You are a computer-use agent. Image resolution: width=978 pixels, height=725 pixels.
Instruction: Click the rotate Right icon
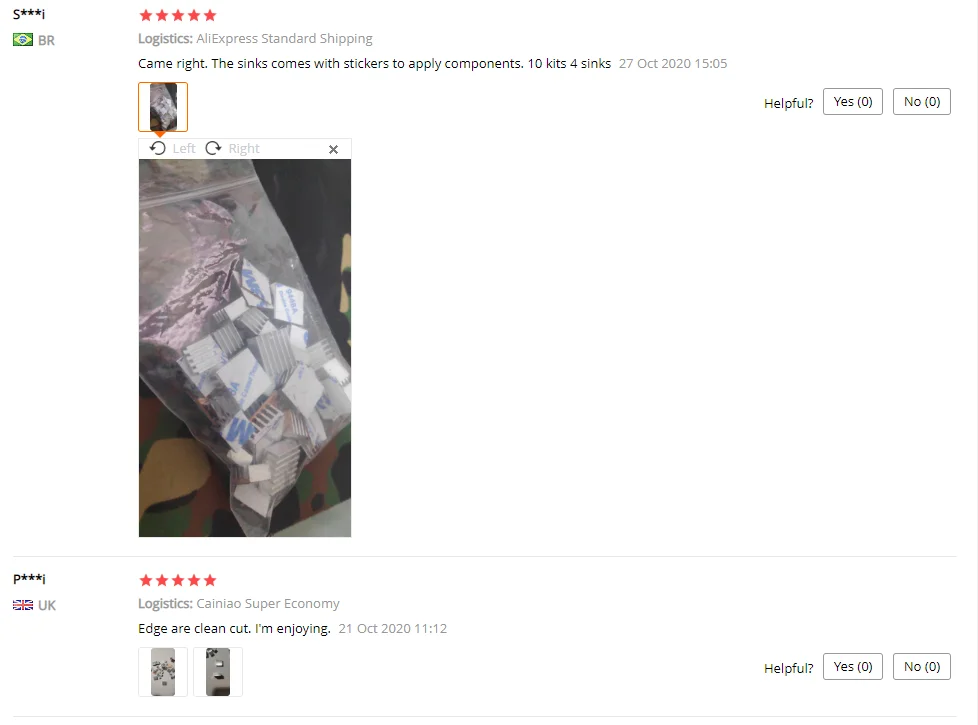213,148
